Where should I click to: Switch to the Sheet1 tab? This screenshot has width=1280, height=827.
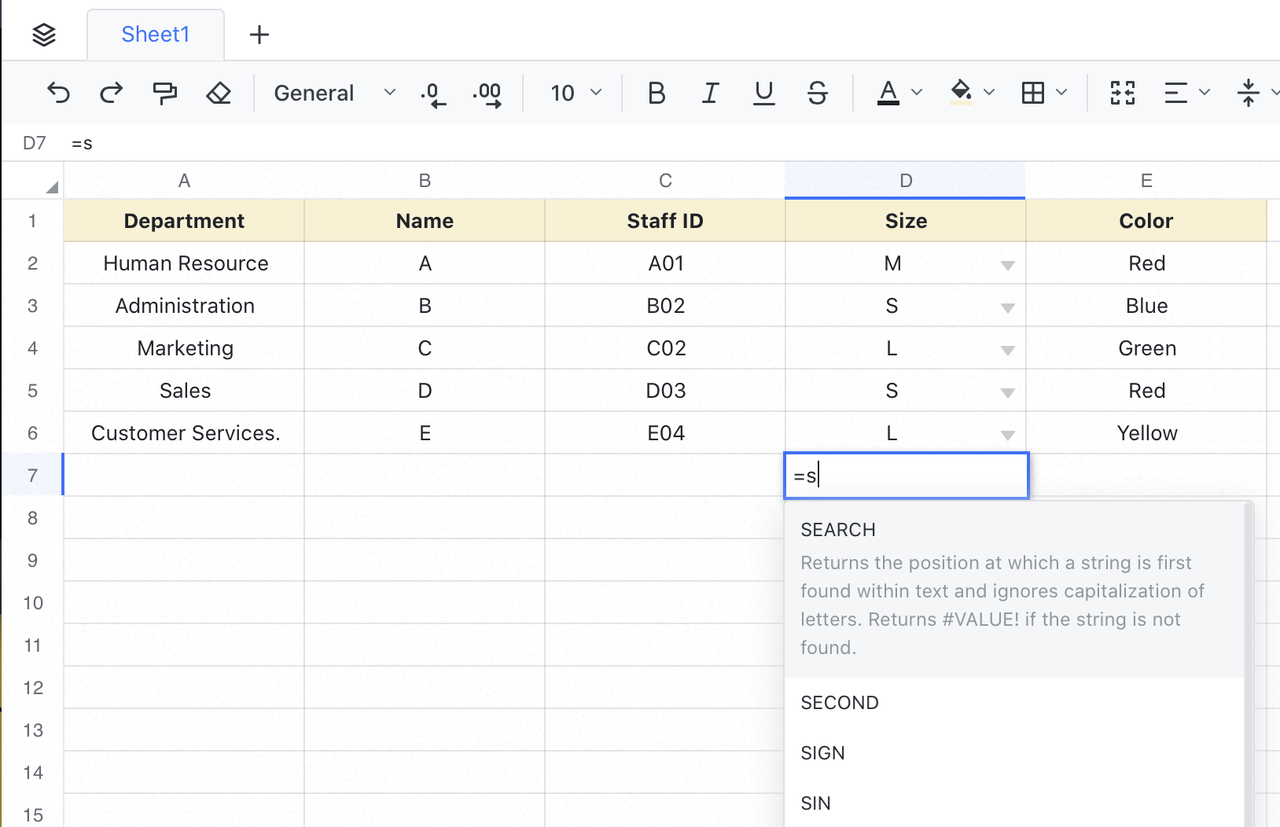click(x=155, y=35)
